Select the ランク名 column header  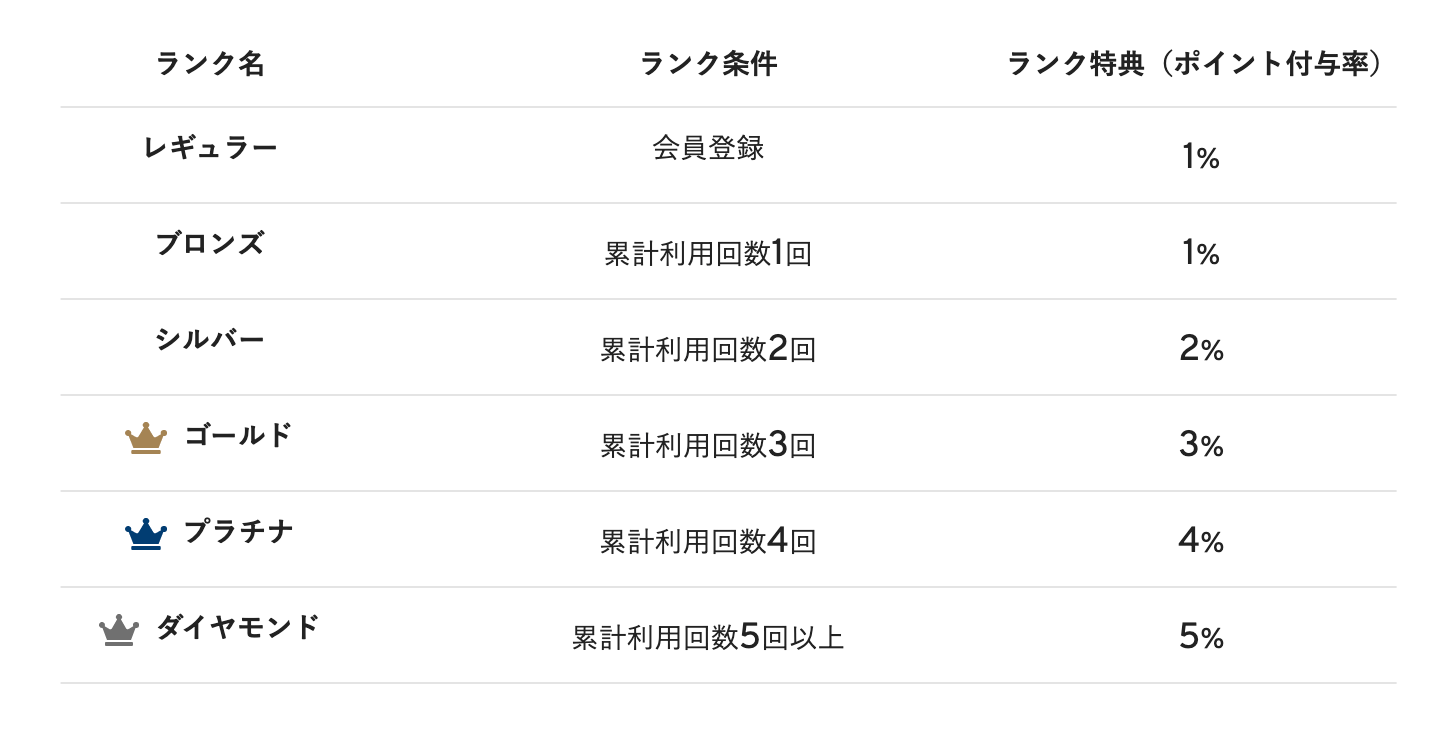tap(210, 64)
